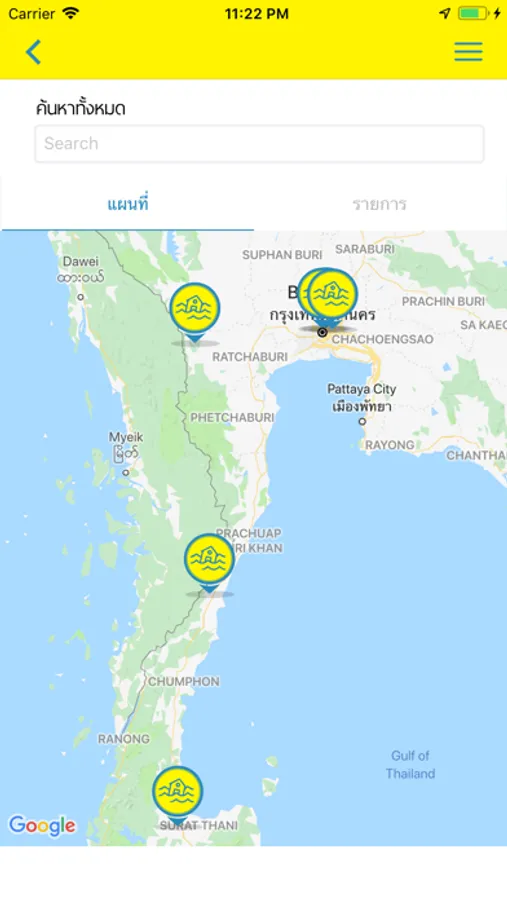Open the hamburger menu

point(469,52)
